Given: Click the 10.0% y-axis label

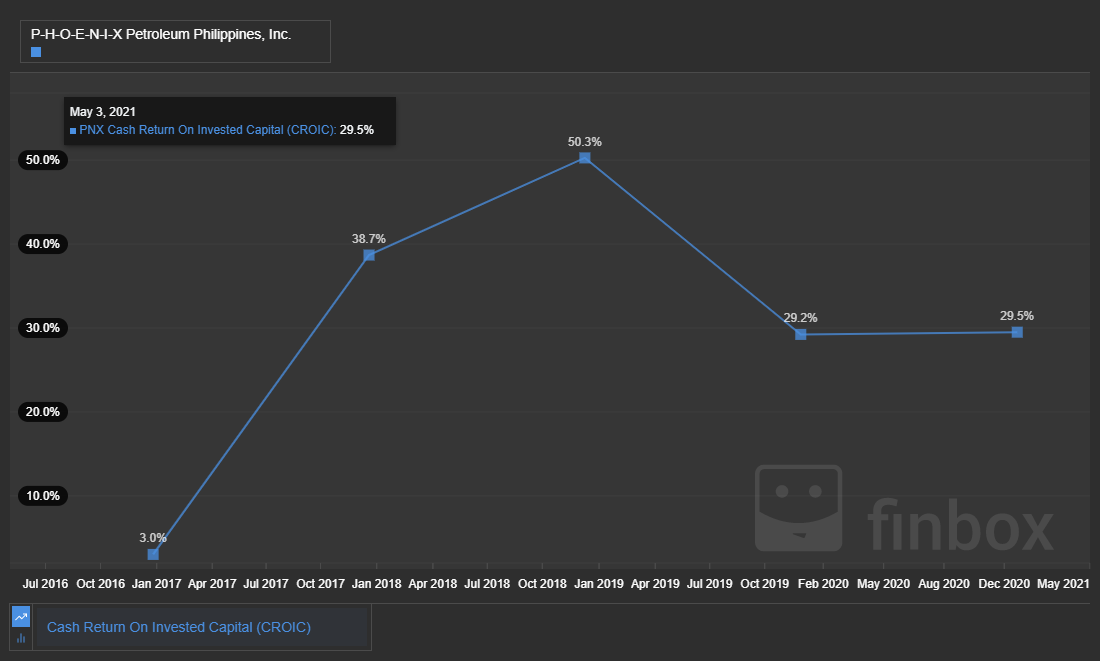Looking at the screenshot, I should point(43,496).
